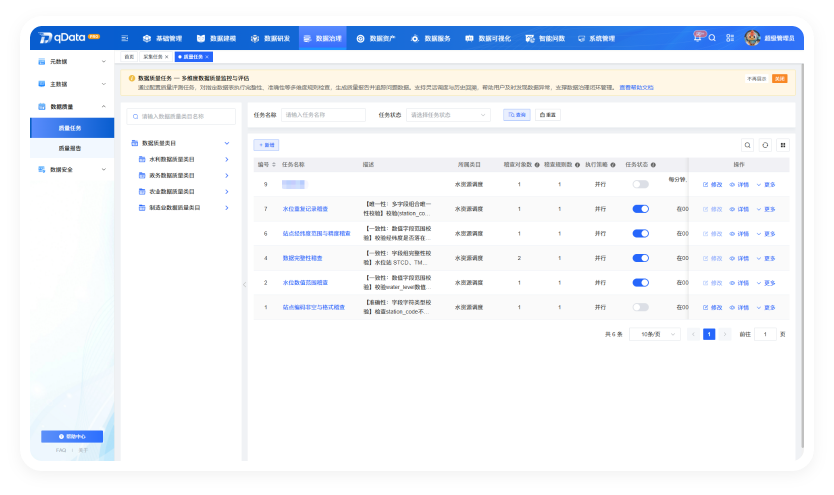834x495 pixels.
Task: Click 关闭 orange banner button
Action: click(x=779, y=79)
